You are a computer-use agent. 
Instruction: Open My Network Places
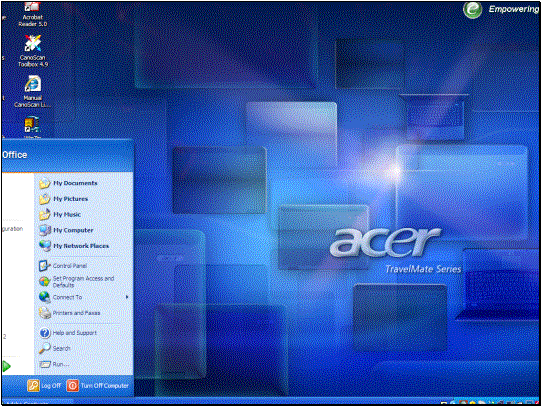pyautogui.click(x=74, y=246)
